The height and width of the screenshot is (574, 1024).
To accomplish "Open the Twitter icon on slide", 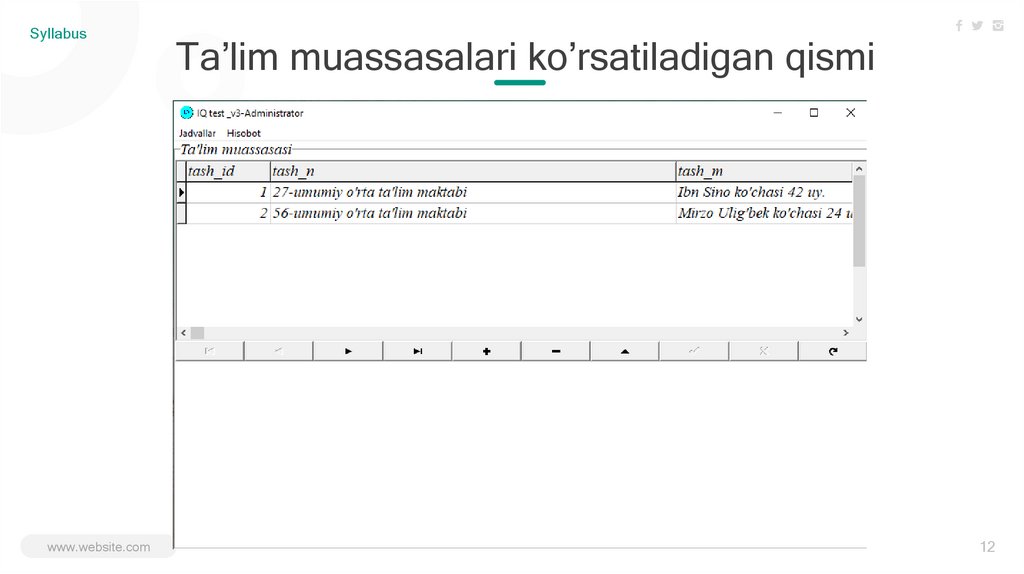I will [x=977, y=25].
